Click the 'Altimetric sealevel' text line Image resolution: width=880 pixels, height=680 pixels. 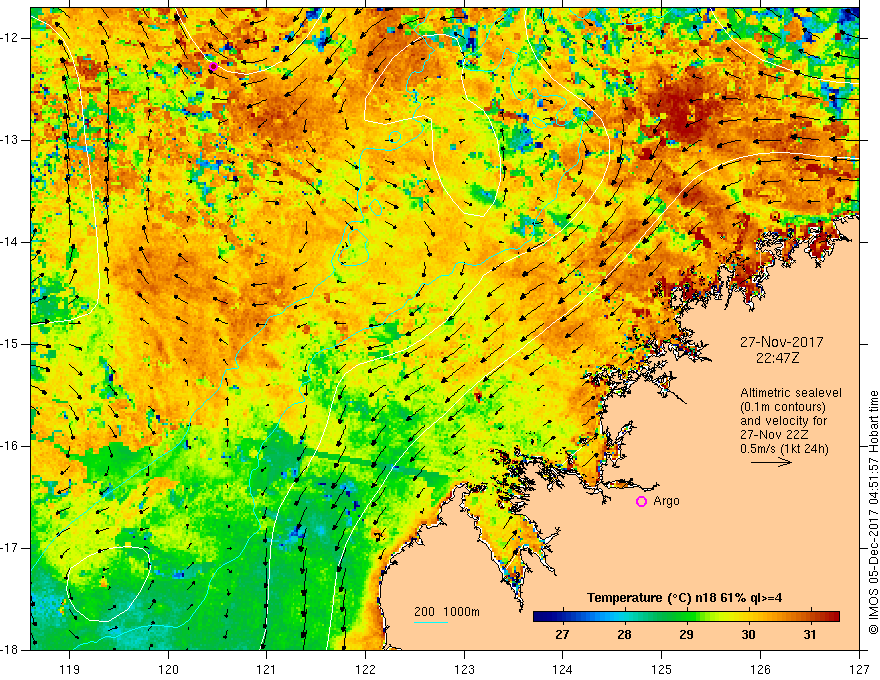pos(791,393)
